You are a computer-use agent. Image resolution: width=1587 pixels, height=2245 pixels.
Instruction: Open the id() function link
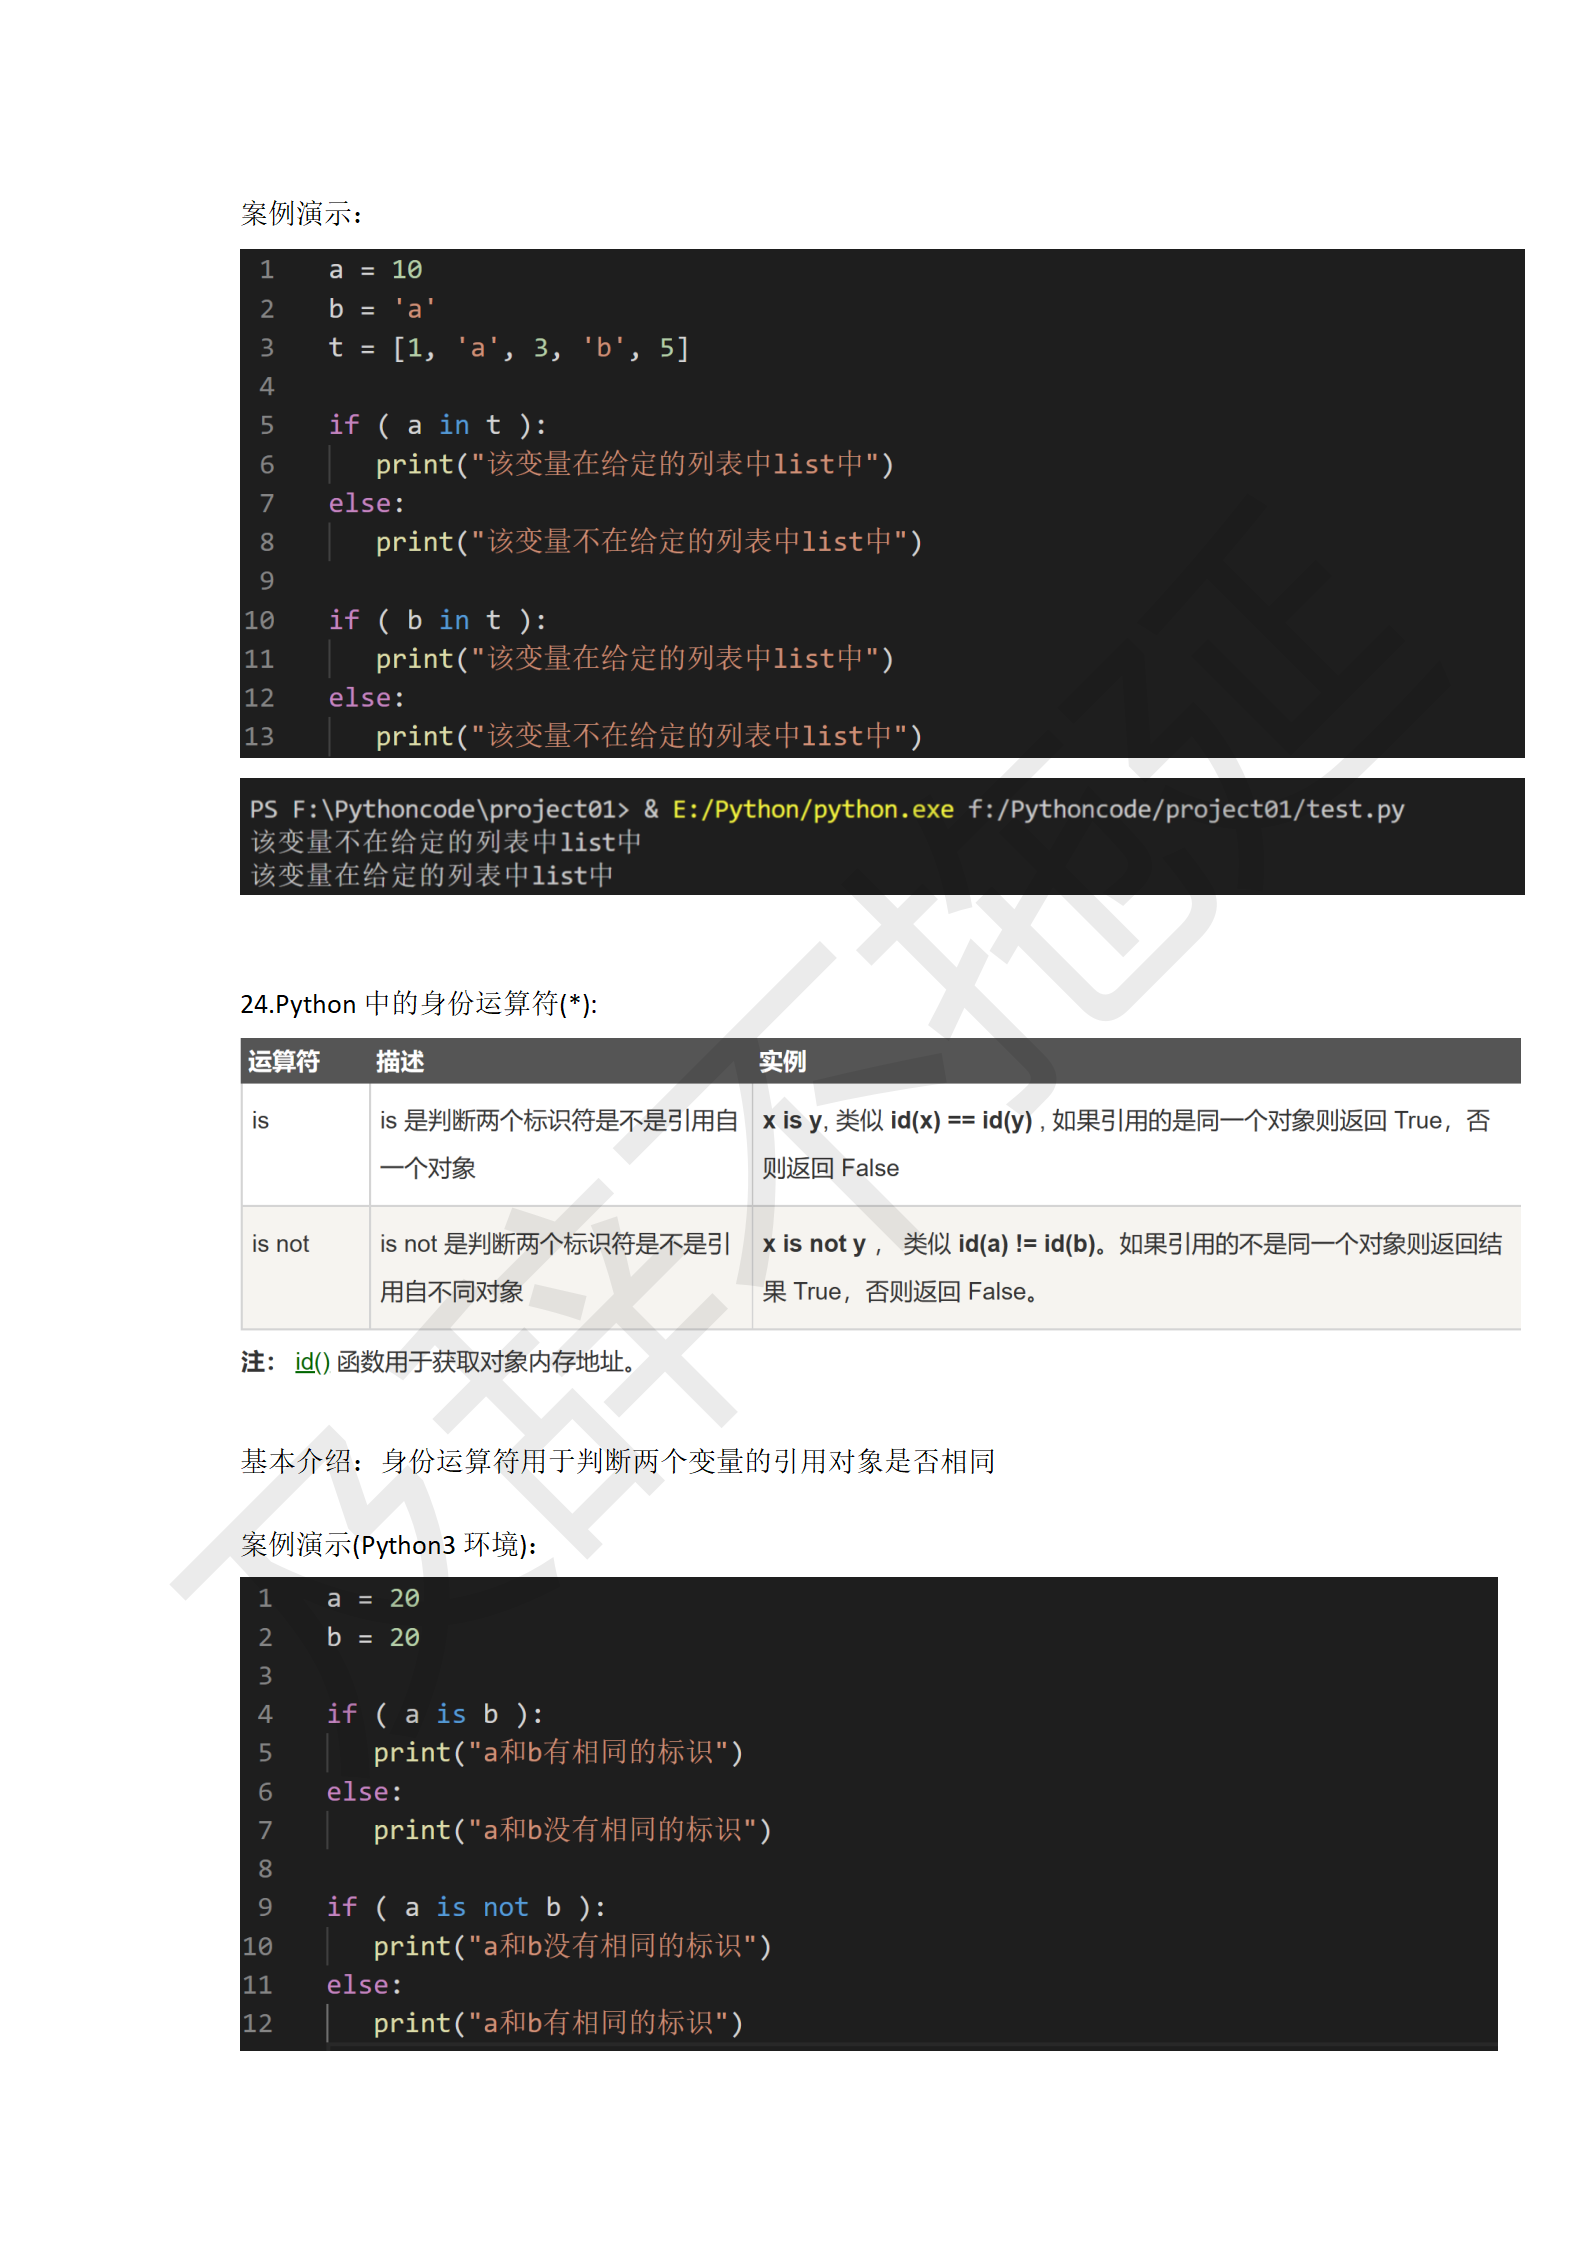(x=312, y=1361)
